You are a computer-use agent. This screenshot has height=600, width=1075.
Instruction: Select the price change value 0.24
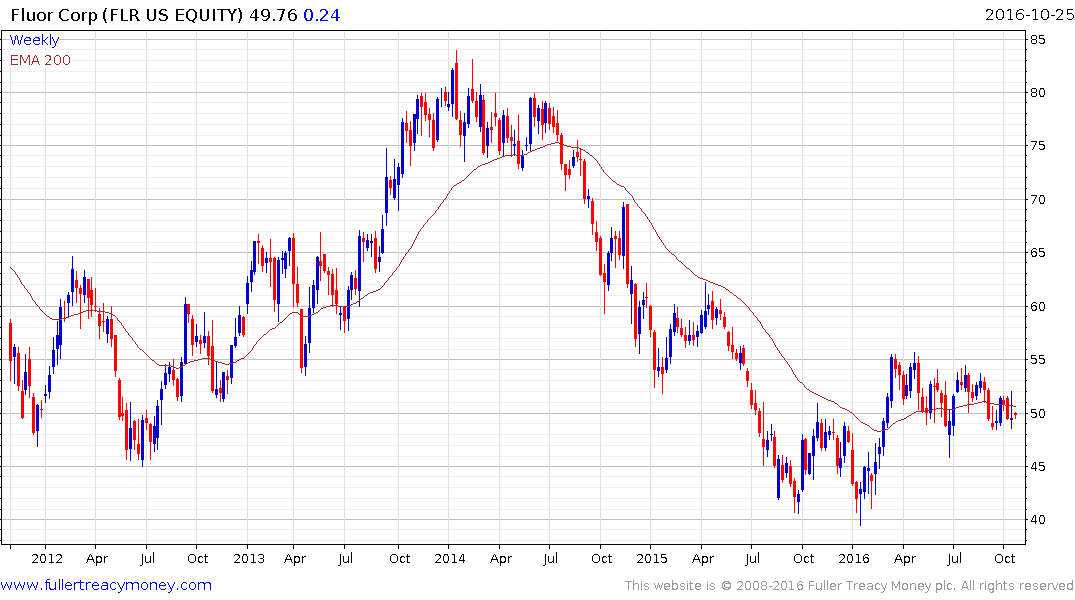pos(322,15)
